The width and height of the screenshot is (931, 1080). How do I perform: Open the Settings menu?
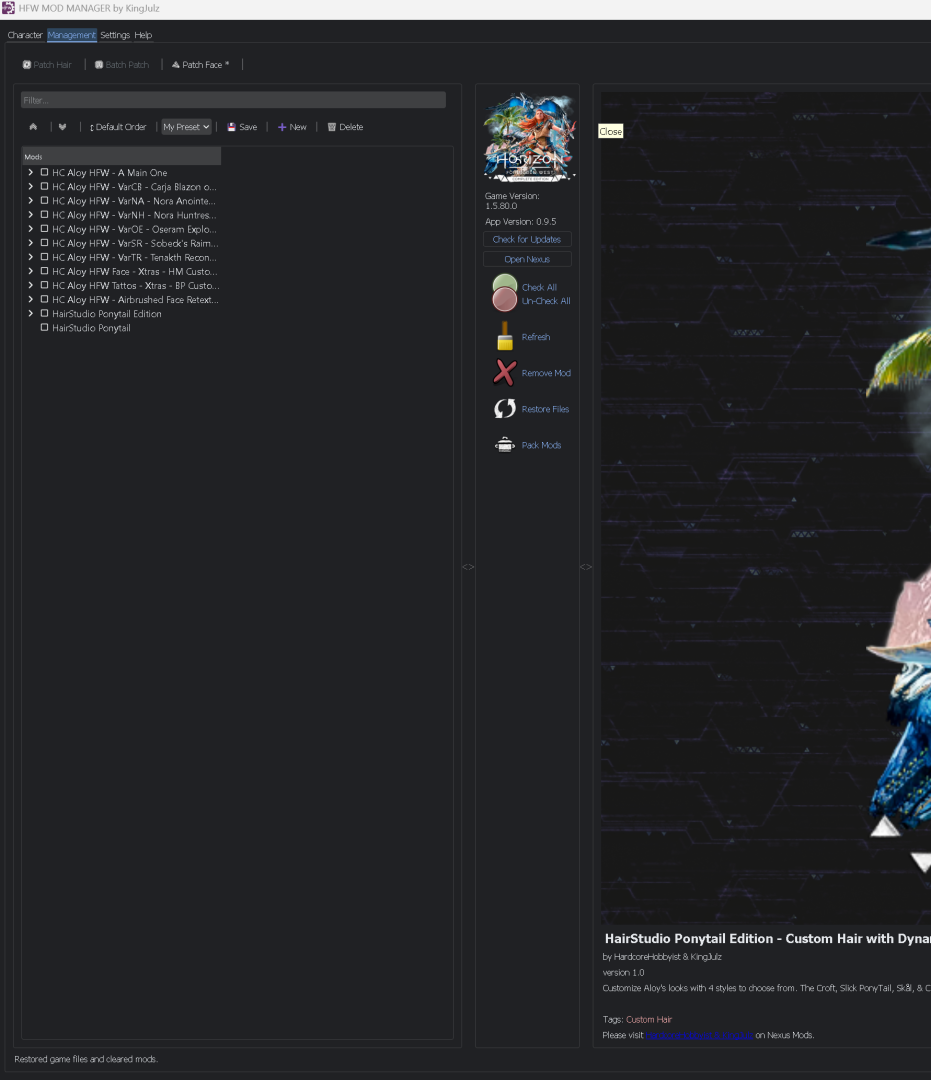tap(115, 35)
